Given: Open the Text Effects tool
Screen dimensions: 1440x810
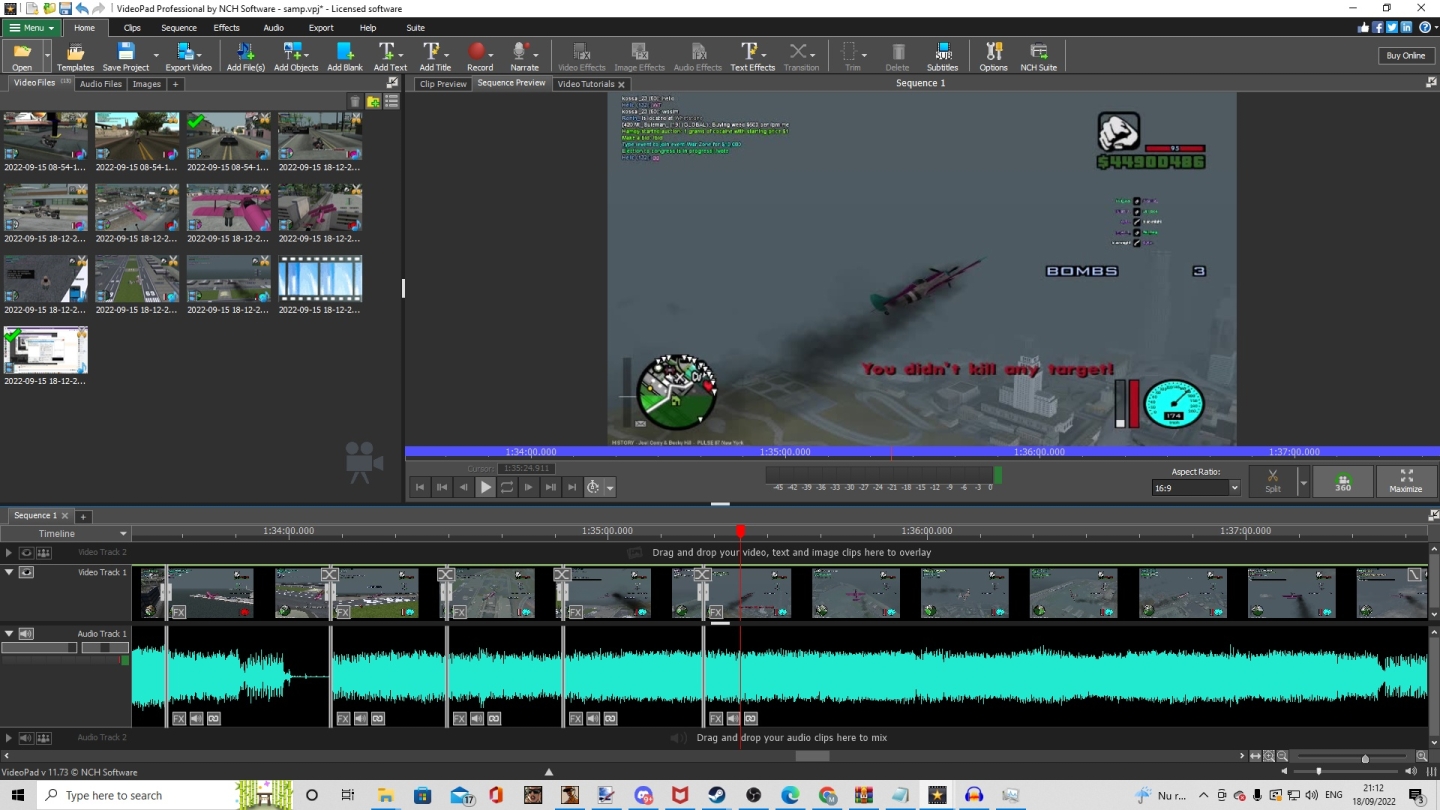Looking at the screenshot, I should [752, 55].
